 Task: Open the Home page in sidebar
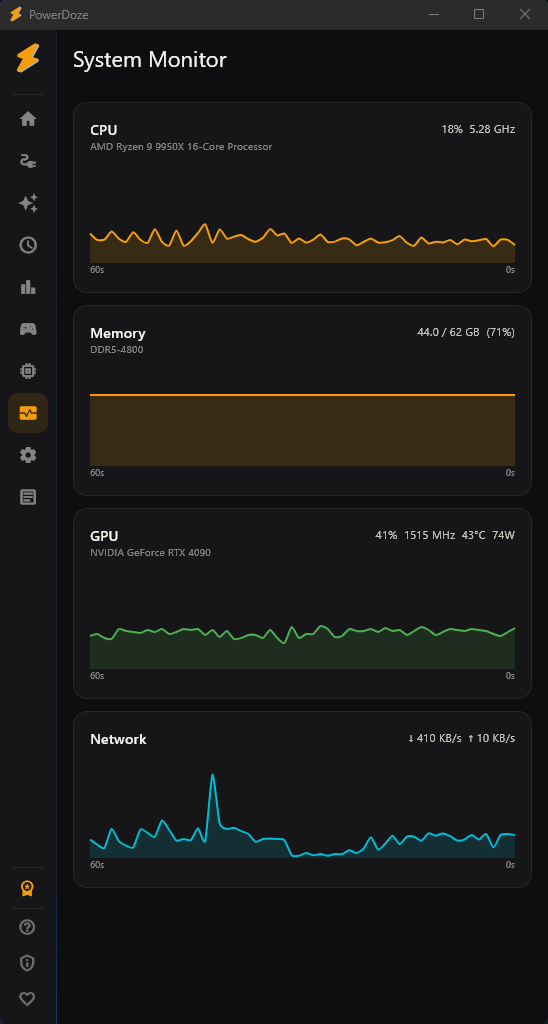coord(28,120)
